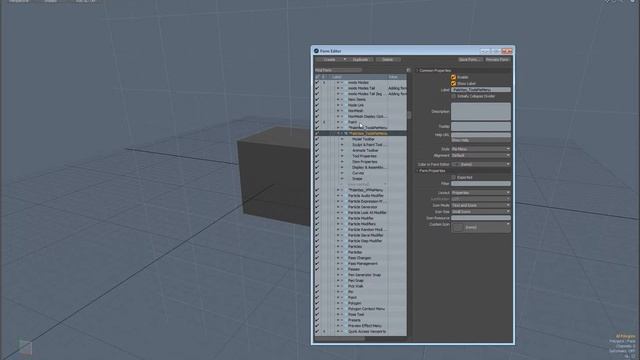This screenshot has height=360, width=640.
Task: Click the row icon left of Animate Toolbar
Action: pyautogui.click(x=342, y=150)
